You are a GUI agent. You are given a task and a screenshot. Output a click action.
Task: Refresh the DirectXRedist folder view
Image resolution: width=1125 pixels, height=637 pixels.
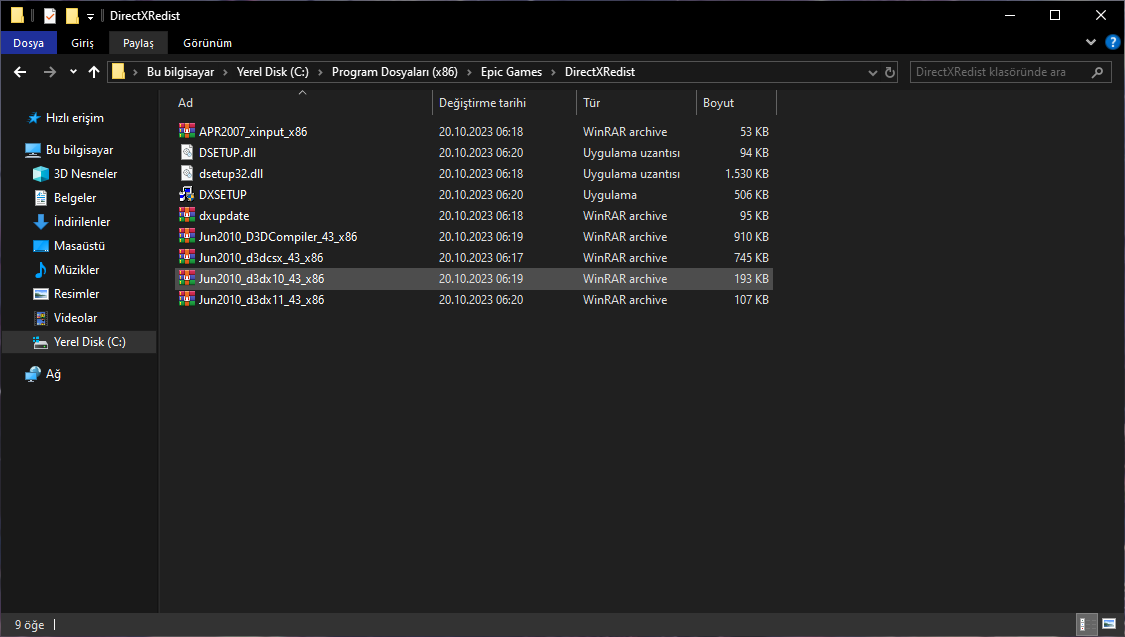890,72
